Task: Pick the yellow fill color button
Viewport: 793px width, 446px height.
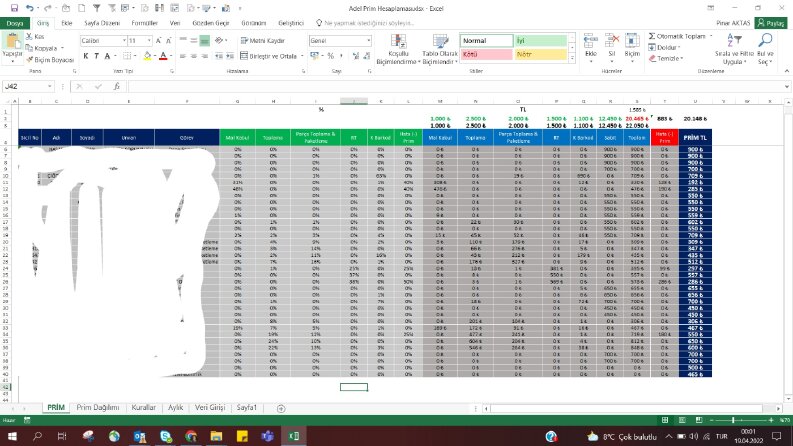Action: click(147, 56)
